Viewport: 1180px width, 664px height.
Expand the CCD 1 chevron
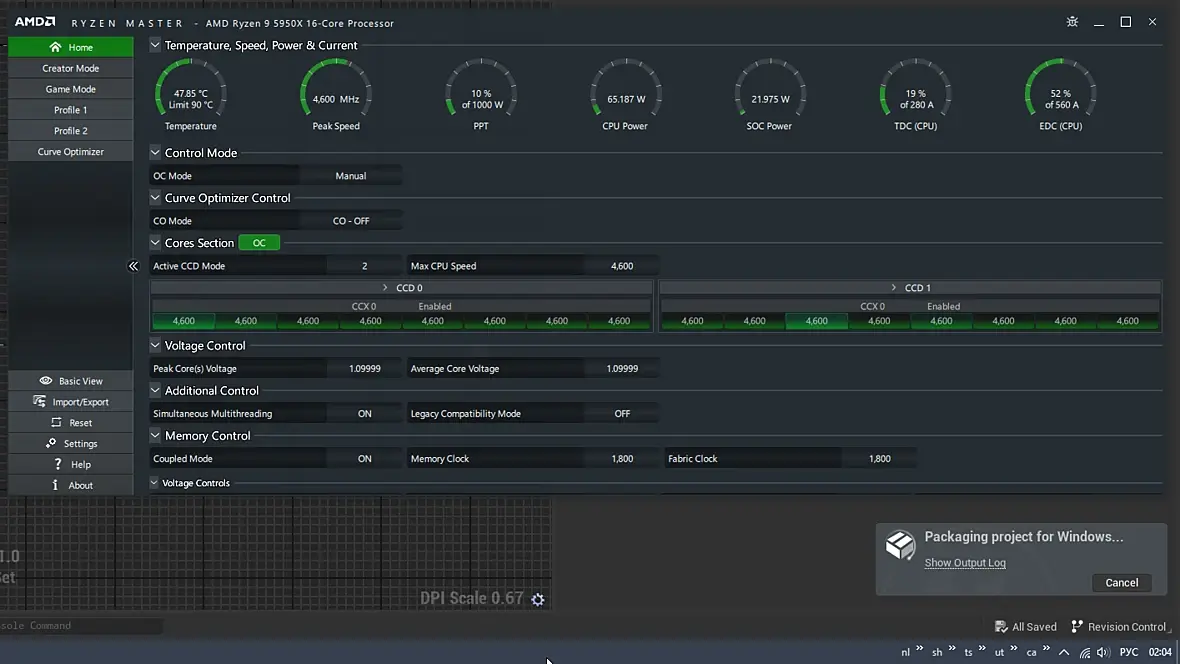(893, 288)
